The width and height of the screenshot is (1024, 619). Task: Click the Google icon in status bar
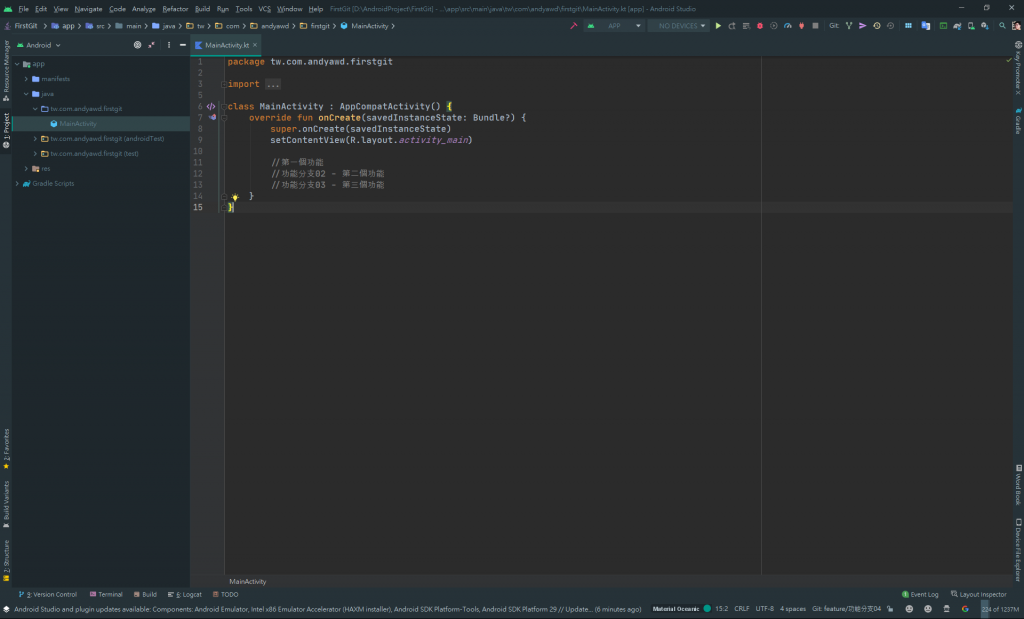[965, 609]
